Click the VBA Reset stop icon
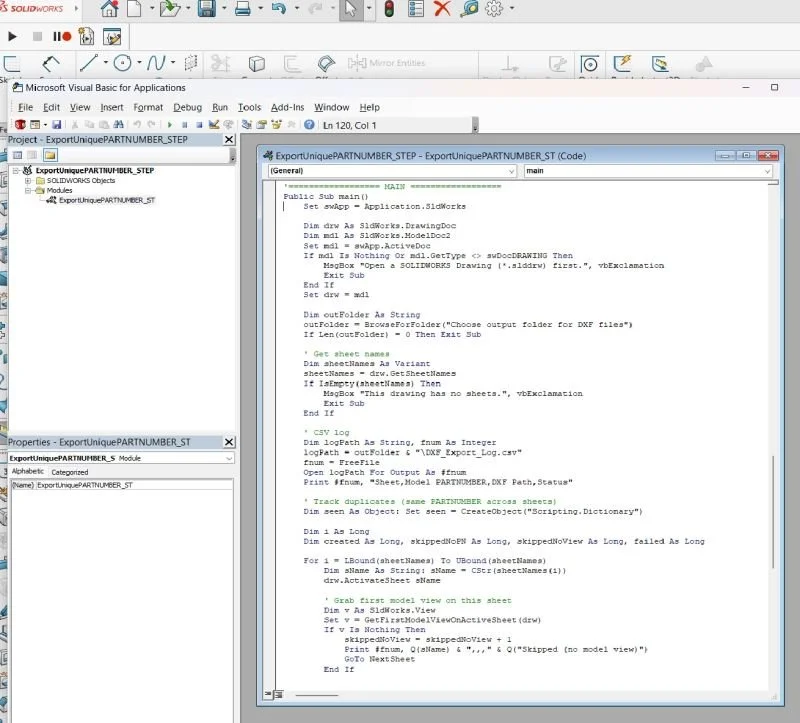The image size is (800, 723). click(199, 124)
